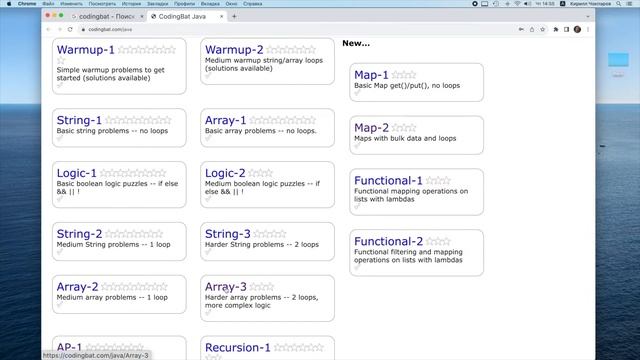
Task: Click 'Maps with bulk data and loops' text
Action: coord(405,138)
